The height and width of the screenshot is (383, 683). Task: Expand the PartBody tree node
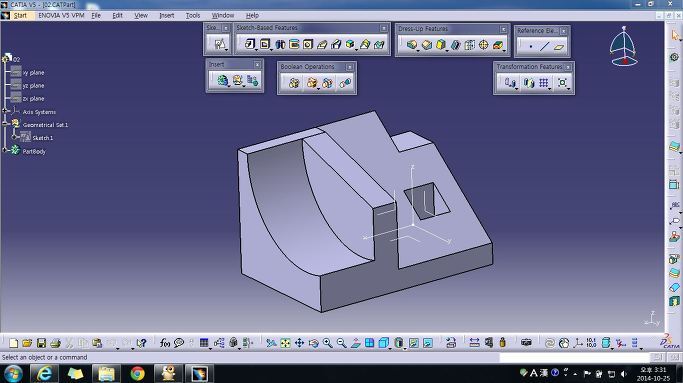coord(5,150)
